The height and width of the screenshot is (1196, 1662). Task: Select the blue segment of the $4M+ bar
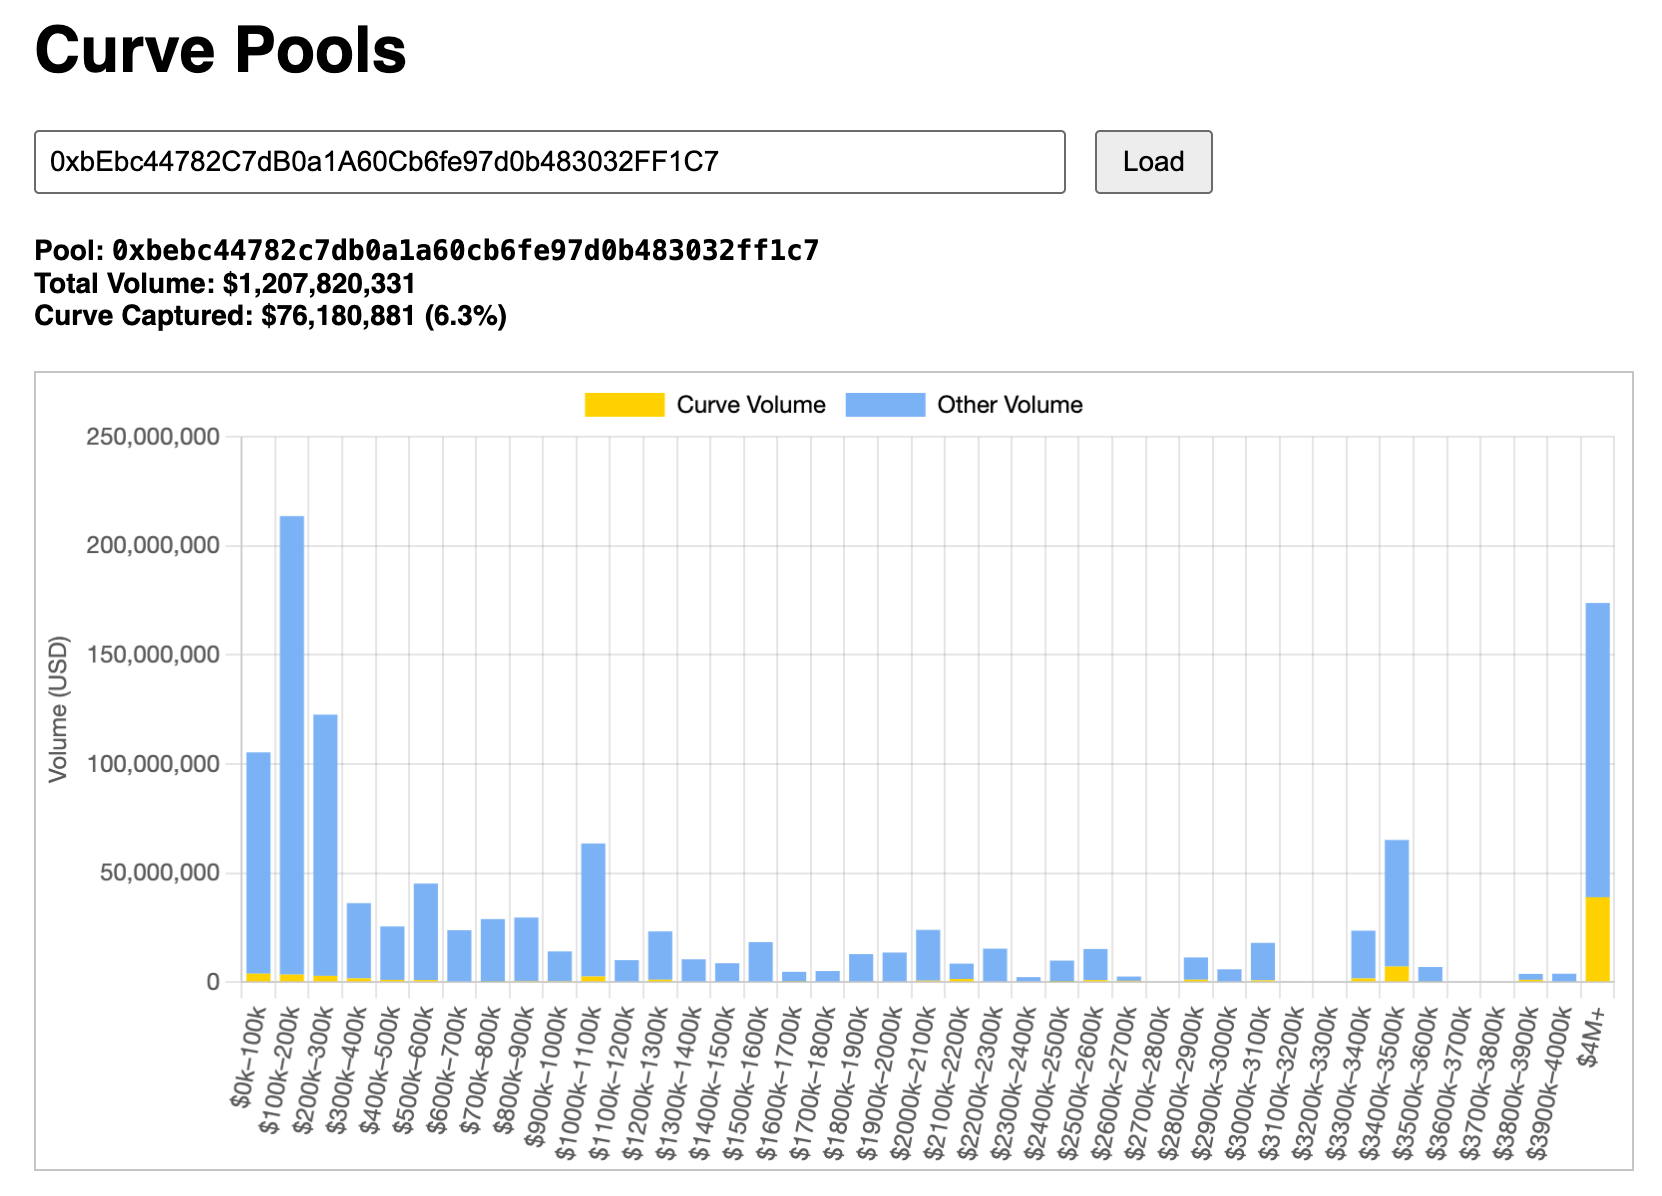(1597, 750)
